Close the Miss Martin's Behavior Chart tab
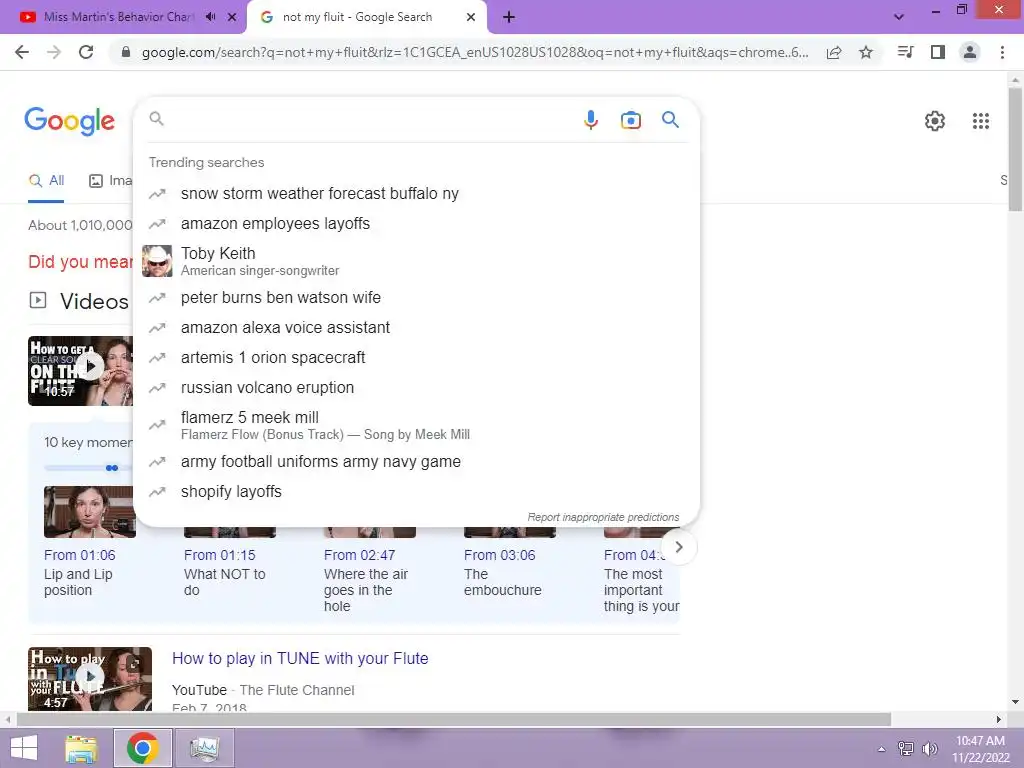Image resolution: width=1024 pixels, height=768 pixels. coord(232,17)
